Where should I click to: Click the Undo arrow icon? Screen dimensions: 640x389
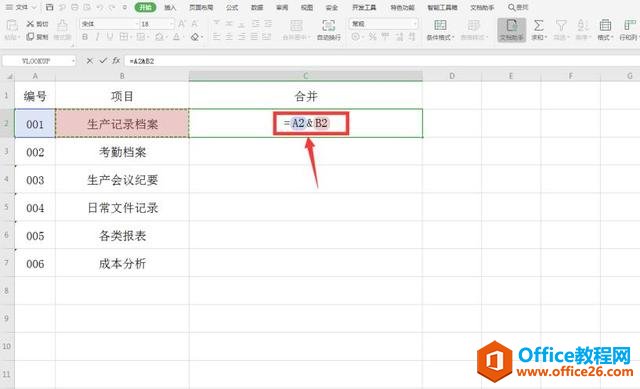100,7
